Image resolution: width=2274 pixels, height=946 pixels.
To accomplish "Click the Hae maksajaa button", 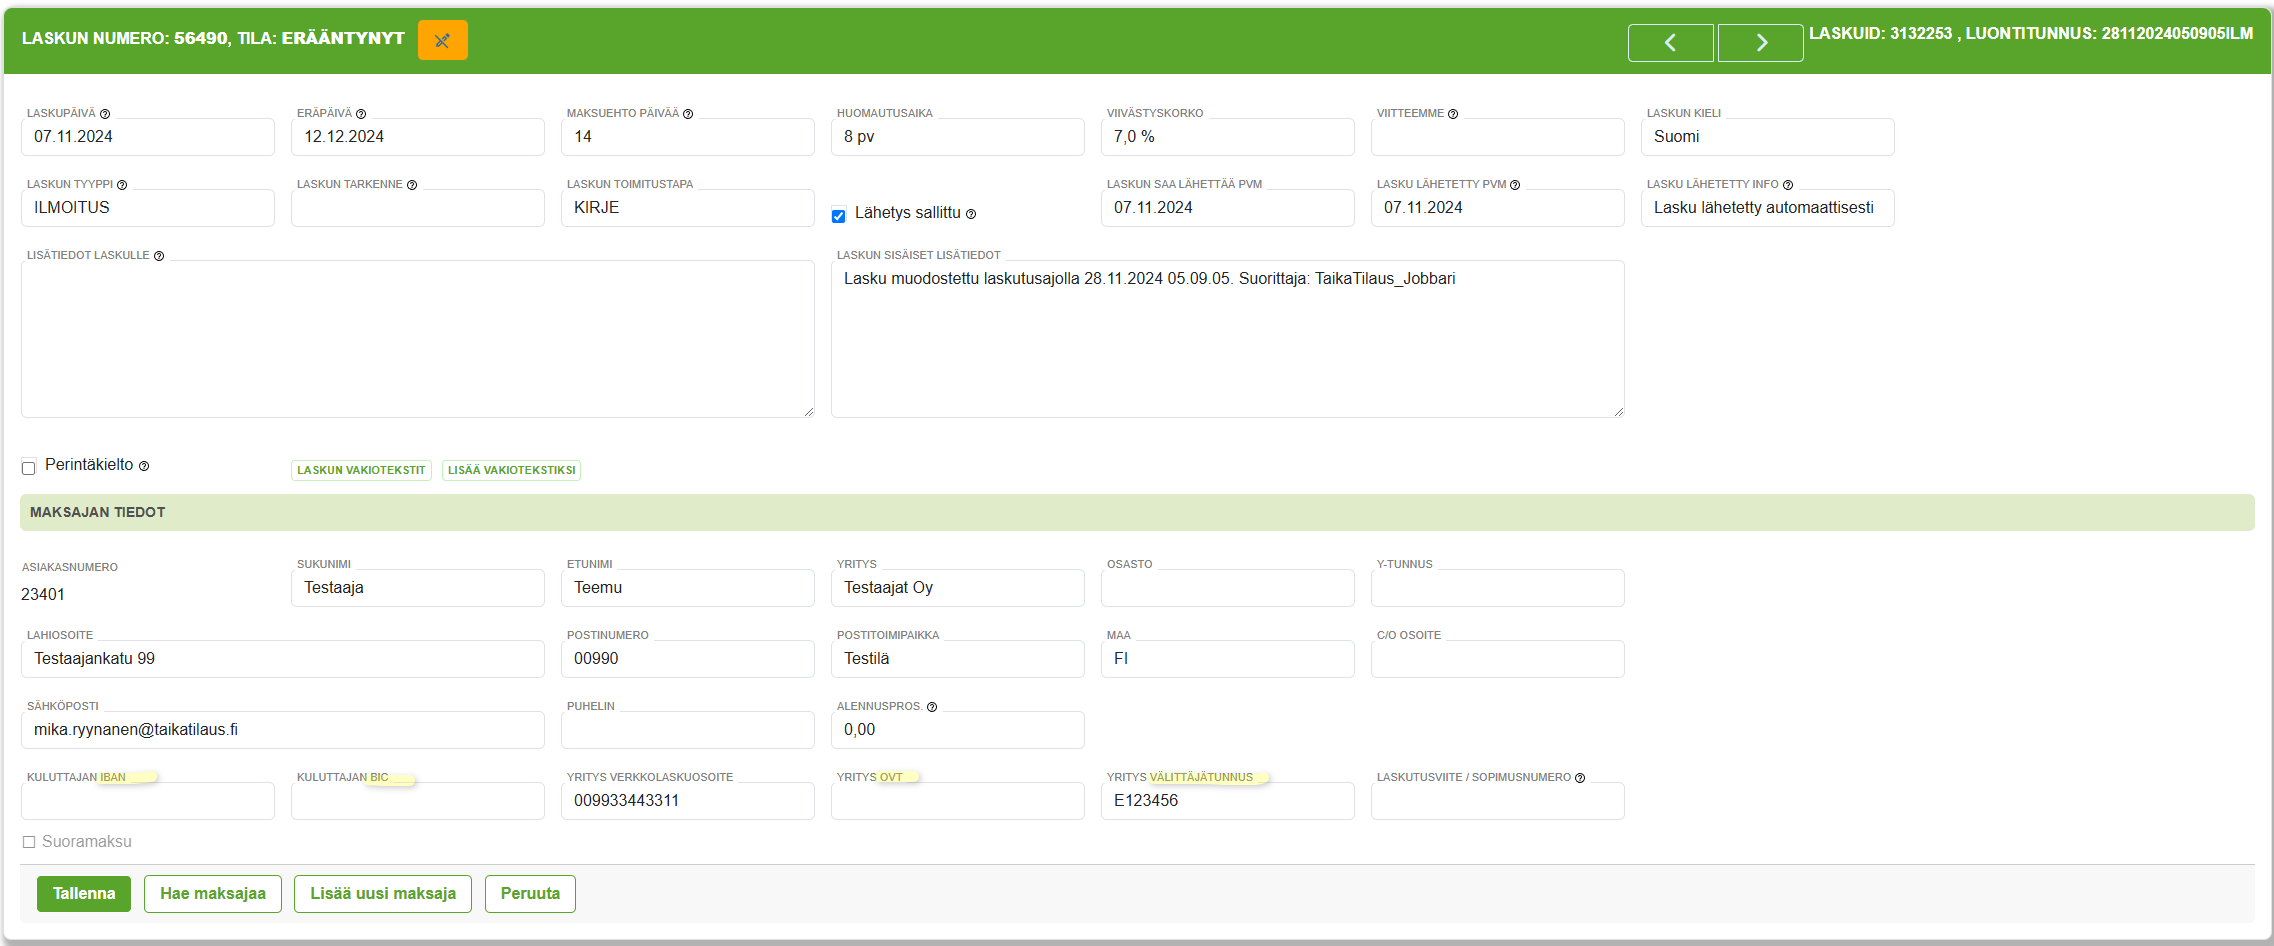I will tap(213, 894).
